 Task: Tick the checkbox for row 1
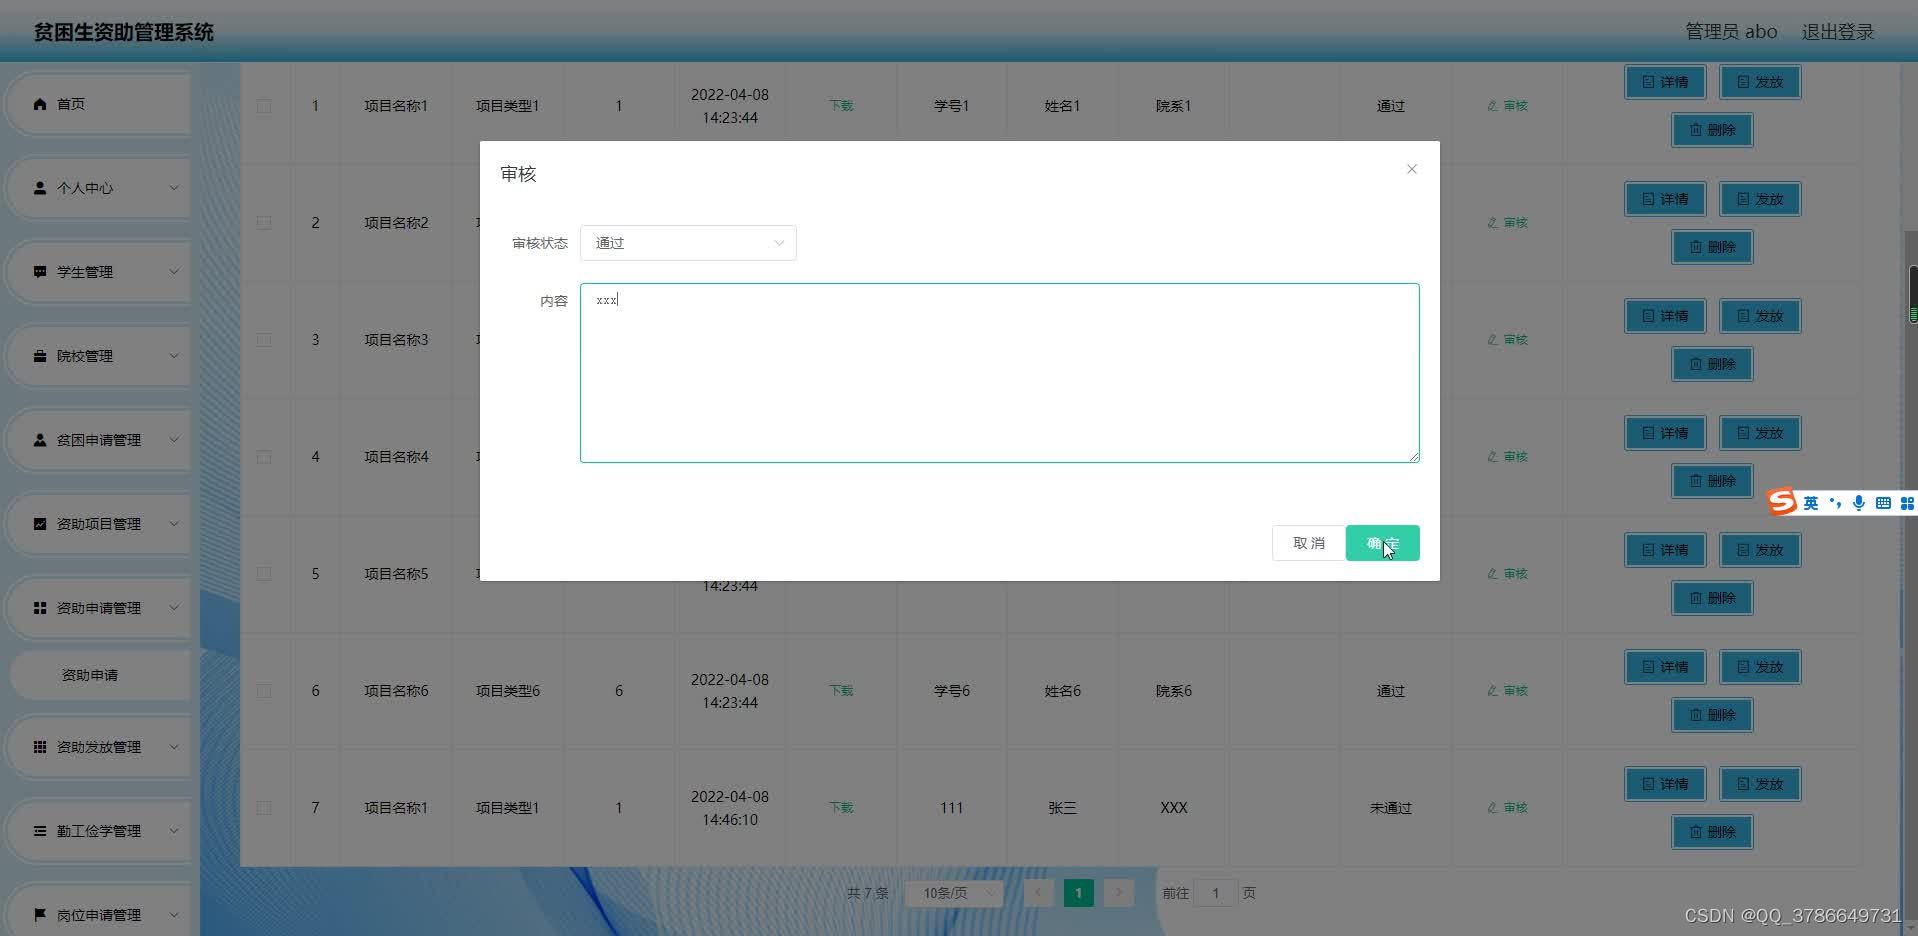pos(264,106)
